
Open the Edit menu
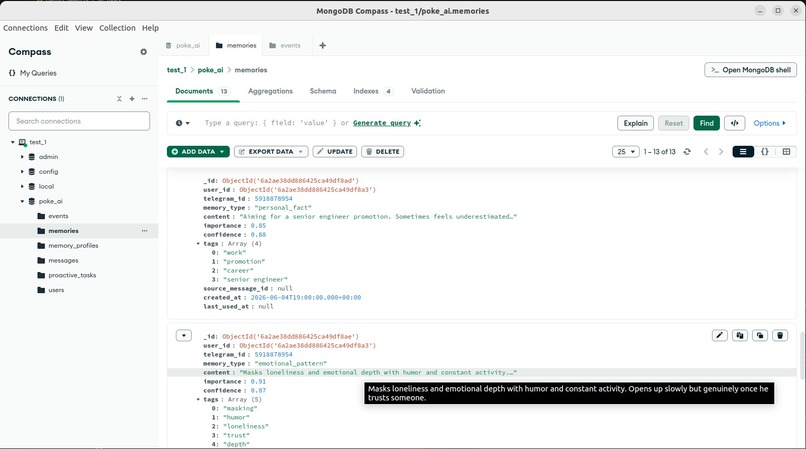pos(61,28)
